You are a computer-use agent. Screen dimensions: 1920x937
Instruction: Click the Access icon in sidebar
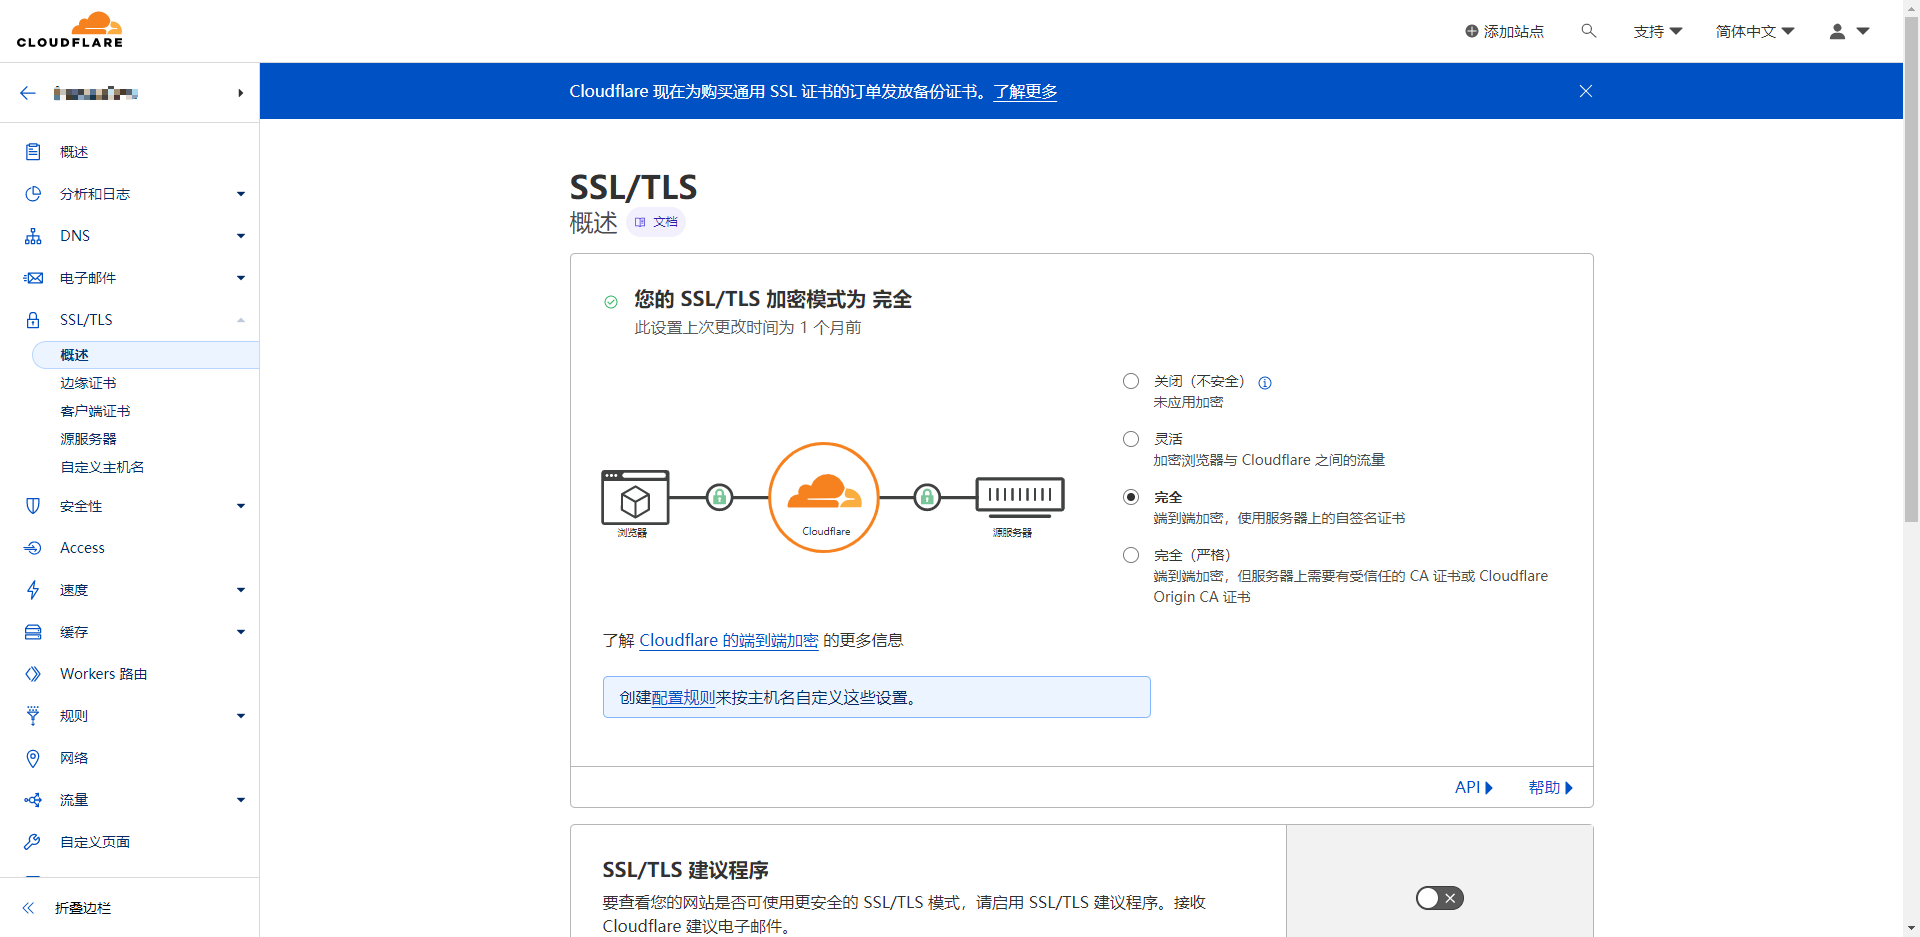[x=33, y=548]
